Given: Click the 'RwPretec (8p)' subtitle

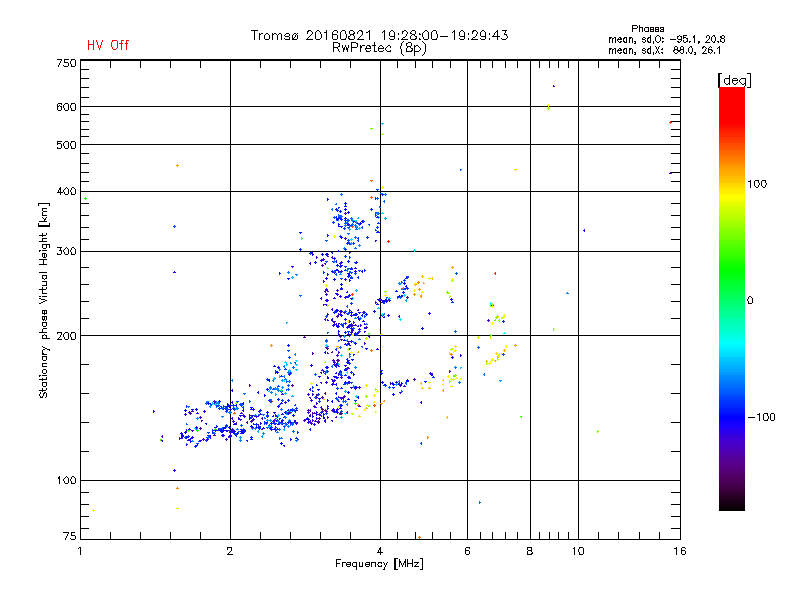Looking at the screenshot, I should [379, 48].
